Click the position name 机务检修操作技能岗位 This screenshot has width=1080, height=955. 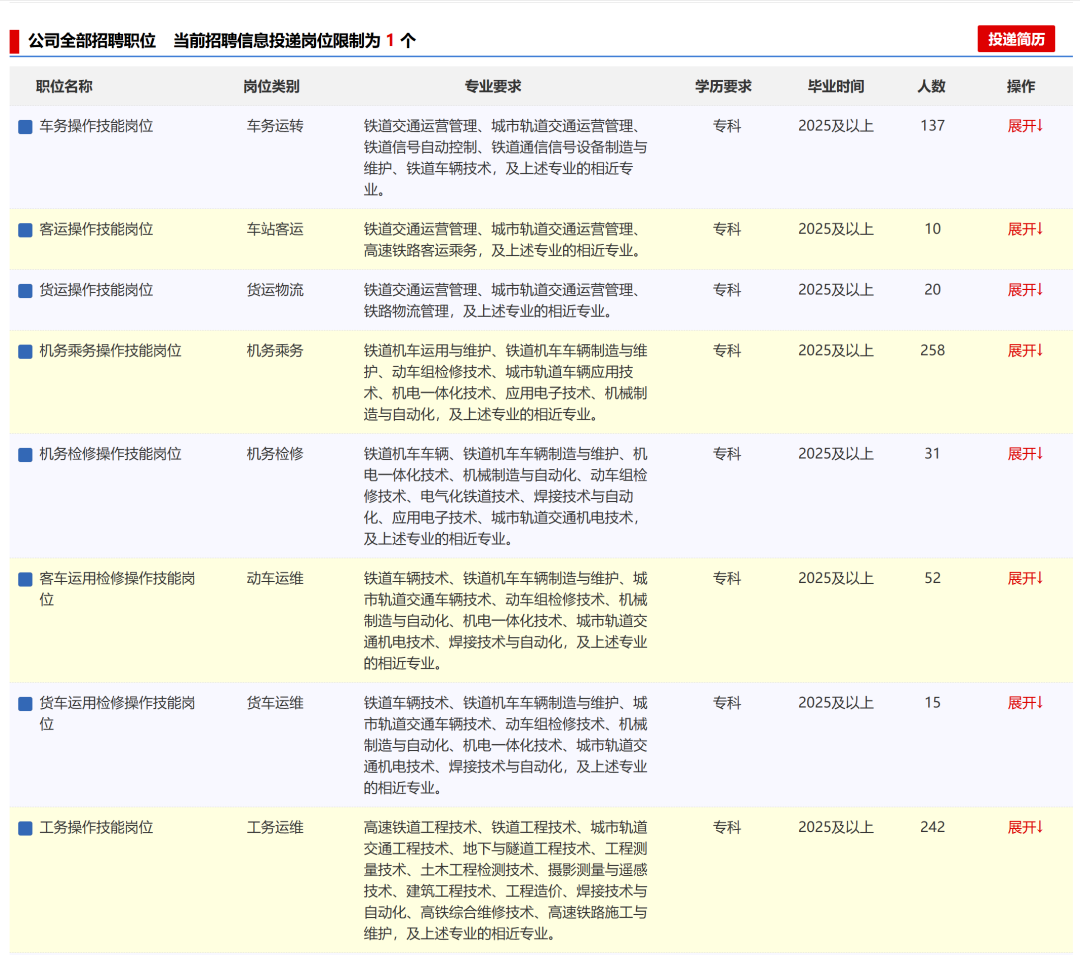(110, 454)
